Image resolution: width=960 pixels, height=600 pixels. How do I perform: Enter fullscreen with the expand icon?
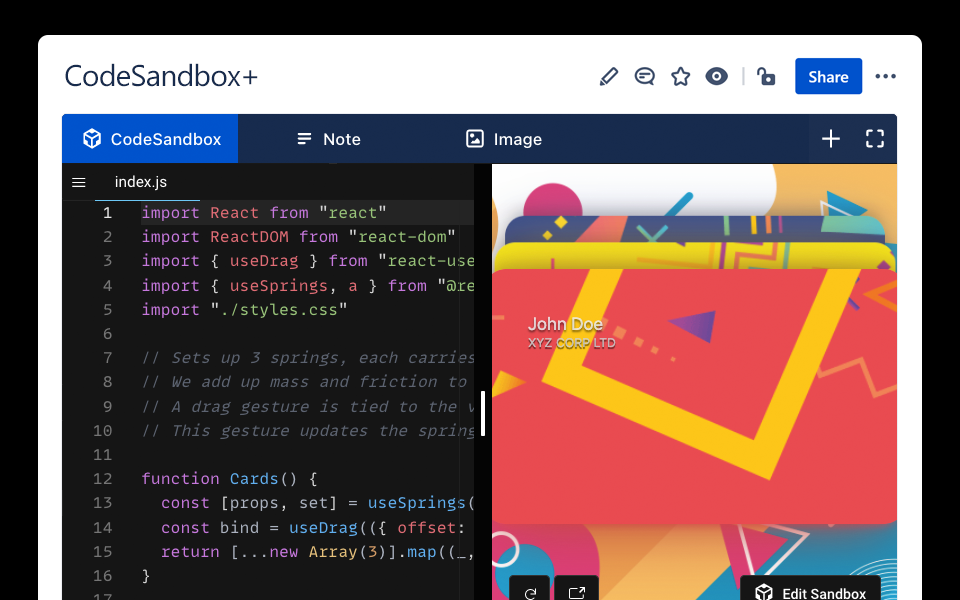[875, 139]
